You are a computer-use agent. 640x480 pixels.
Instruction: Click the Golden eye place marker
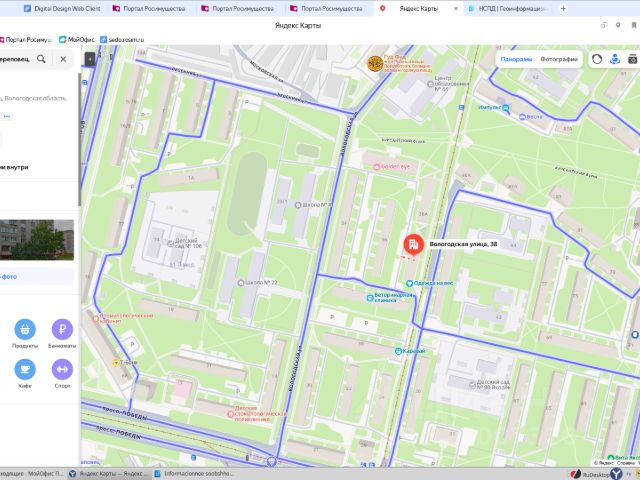click(x=377, y=167)
